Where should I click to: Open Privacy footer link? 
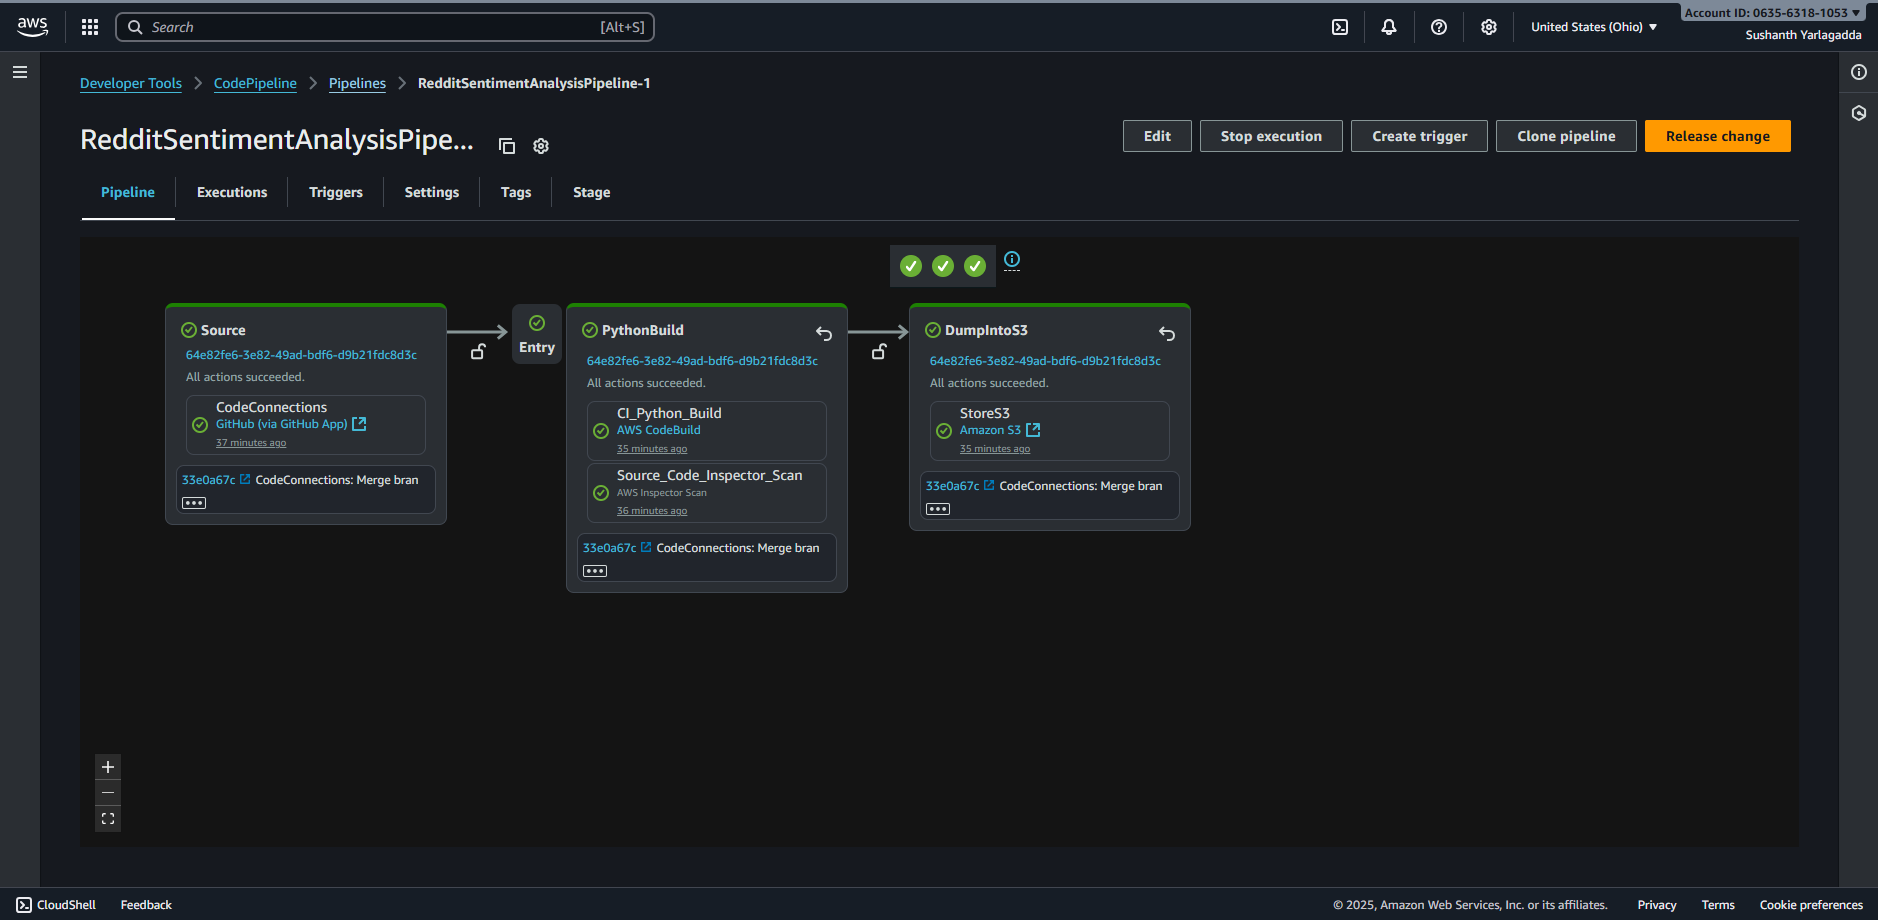coord(1657,905)
